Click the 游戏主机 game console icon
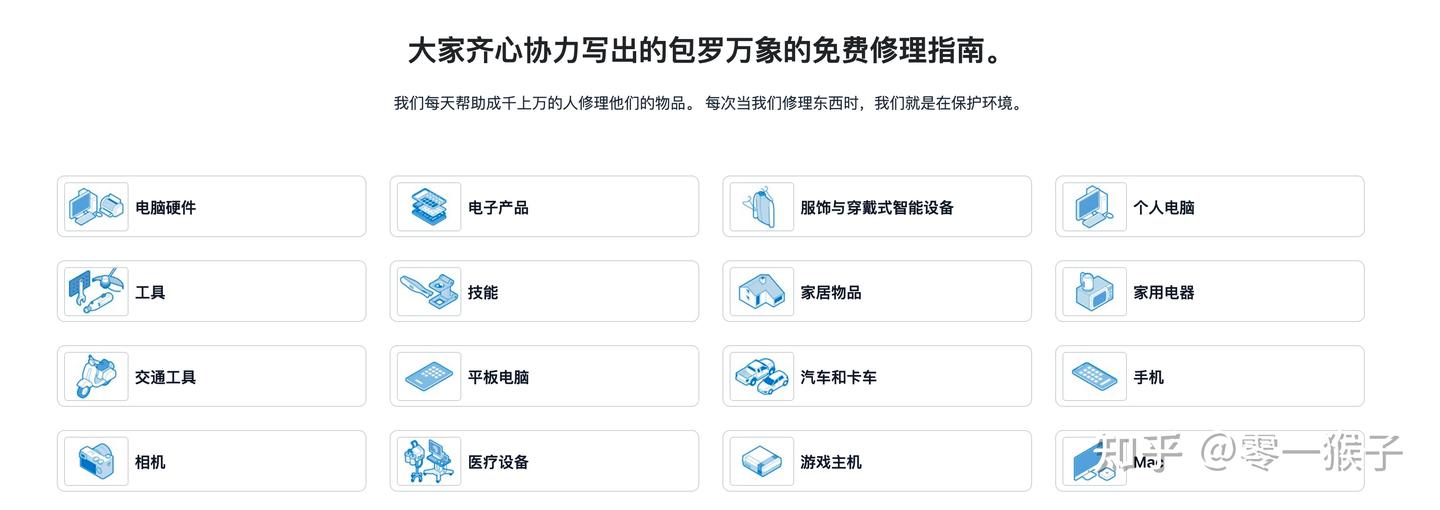Image resolution: width=1440 pixels, height=510 pixels. (x=762, y=462)
